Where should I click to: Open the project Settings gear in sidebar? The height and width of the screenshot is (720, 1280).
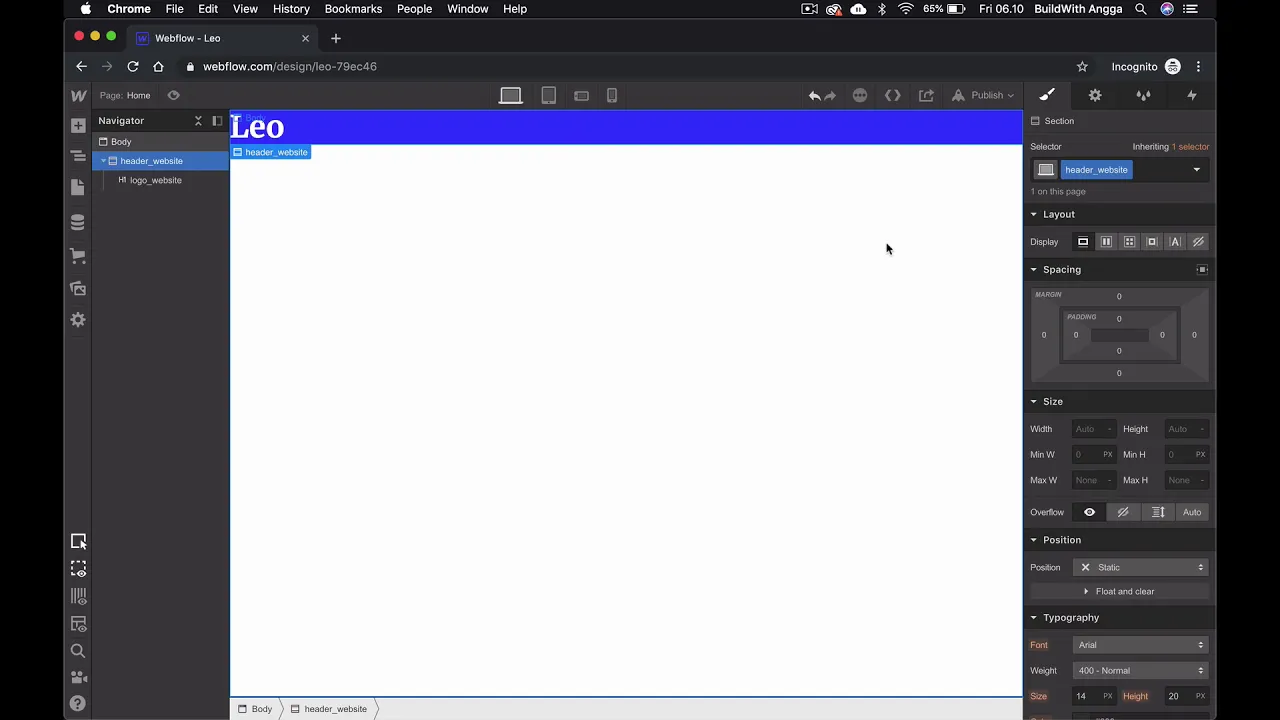(78, 320)
